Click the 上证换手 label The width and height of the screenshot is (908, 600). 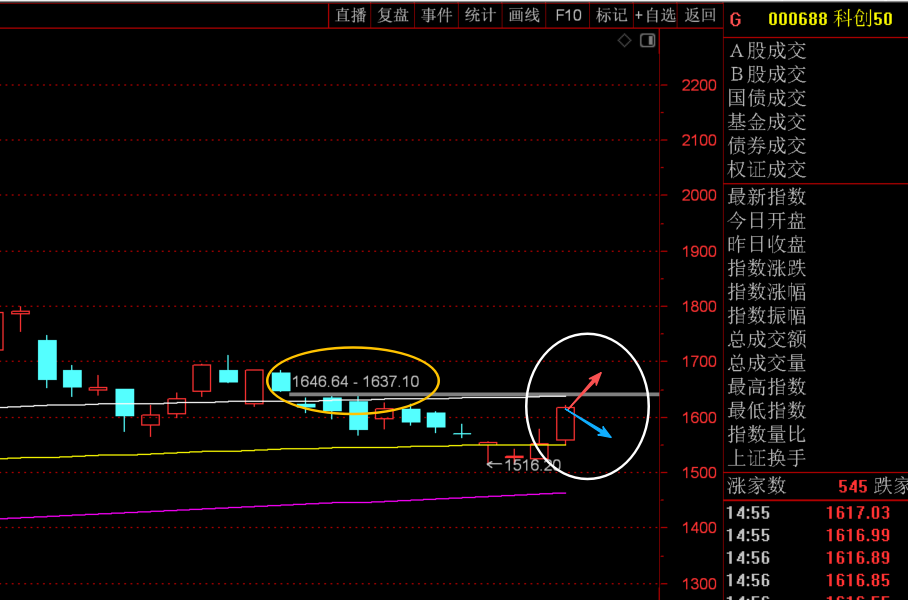[767, 458]
